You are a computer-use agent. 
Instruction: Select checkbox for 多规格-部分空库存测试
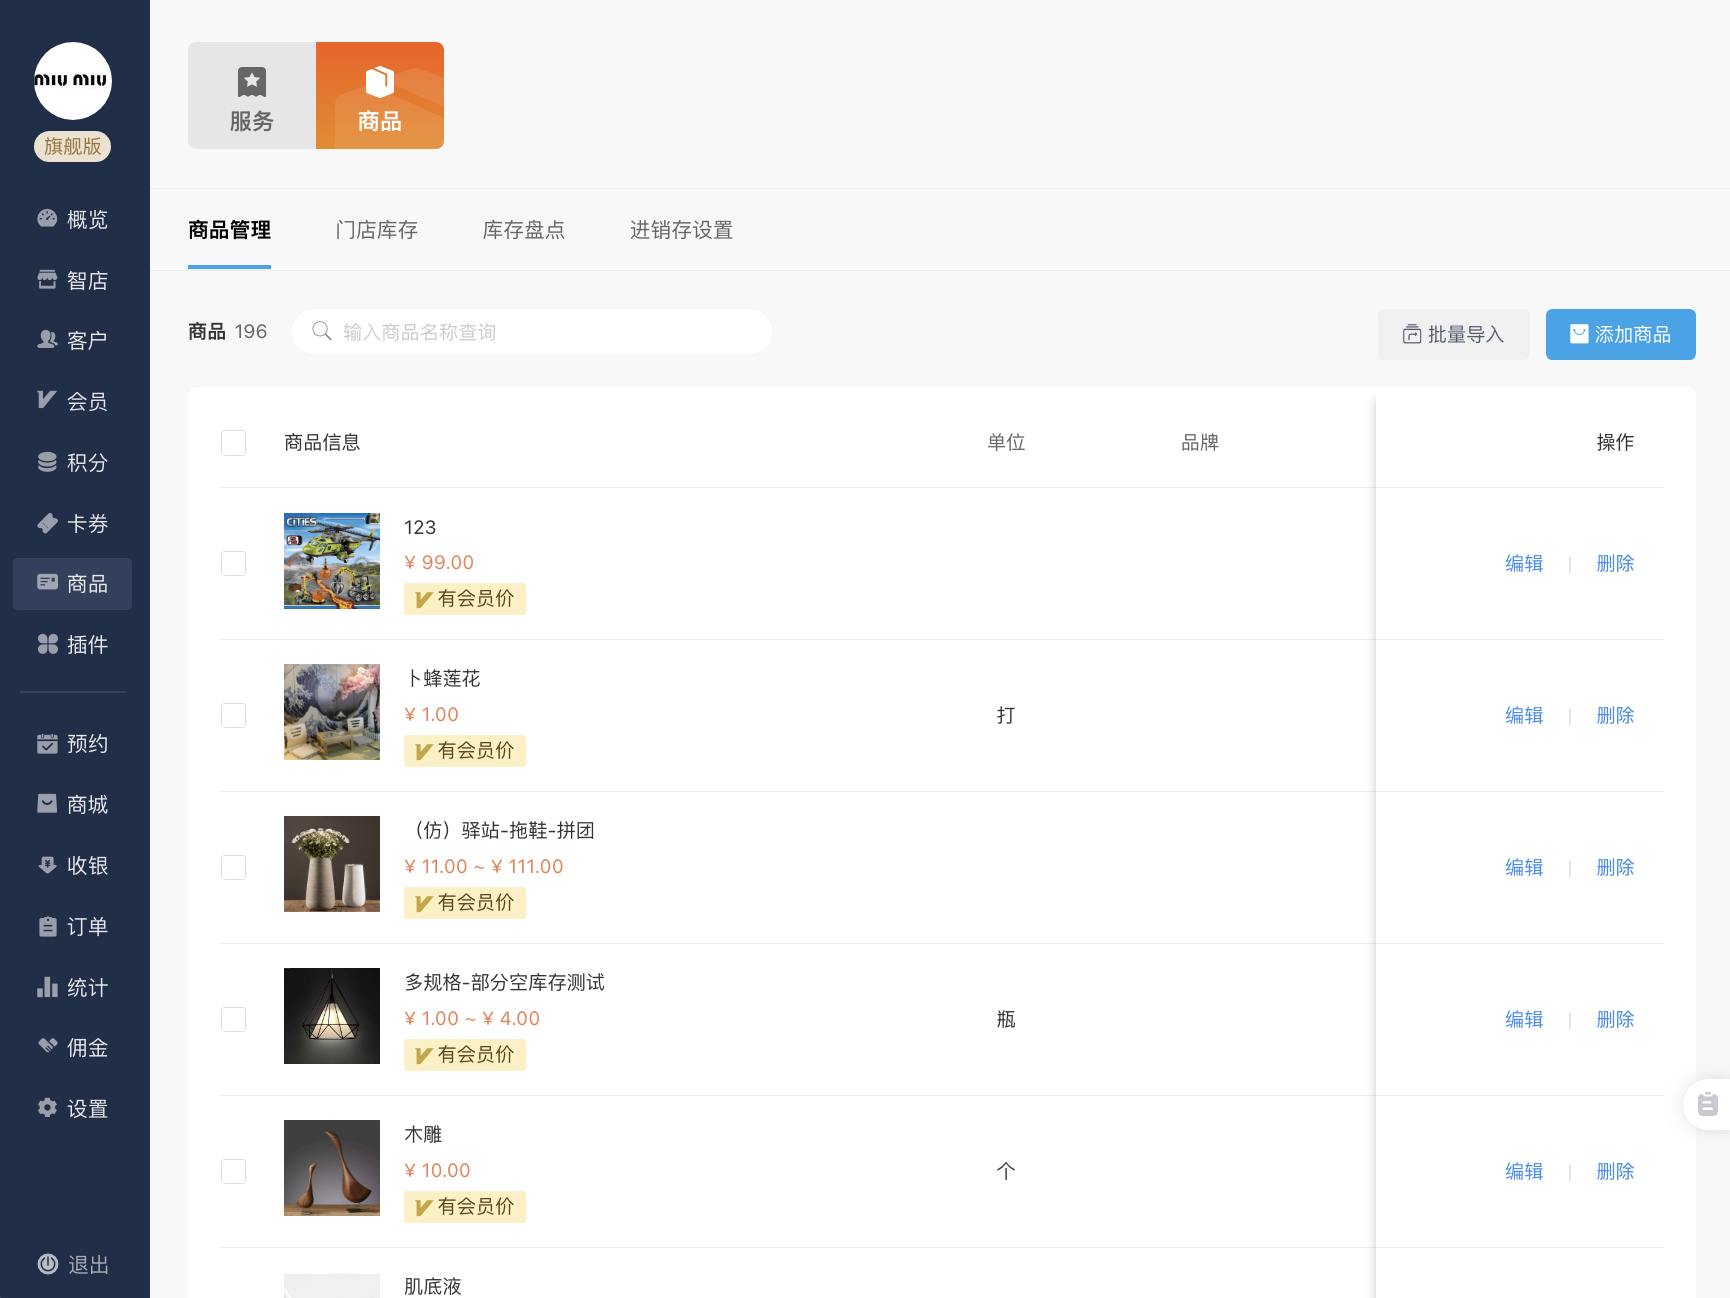click(234, 1019)
